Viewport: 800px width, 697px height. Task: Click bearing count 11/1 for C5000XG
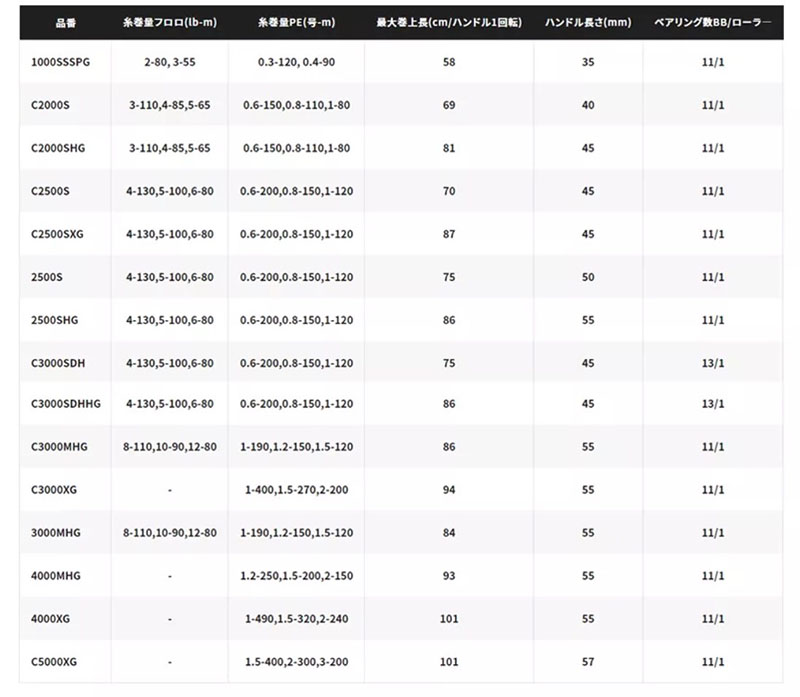coord(713,662)
